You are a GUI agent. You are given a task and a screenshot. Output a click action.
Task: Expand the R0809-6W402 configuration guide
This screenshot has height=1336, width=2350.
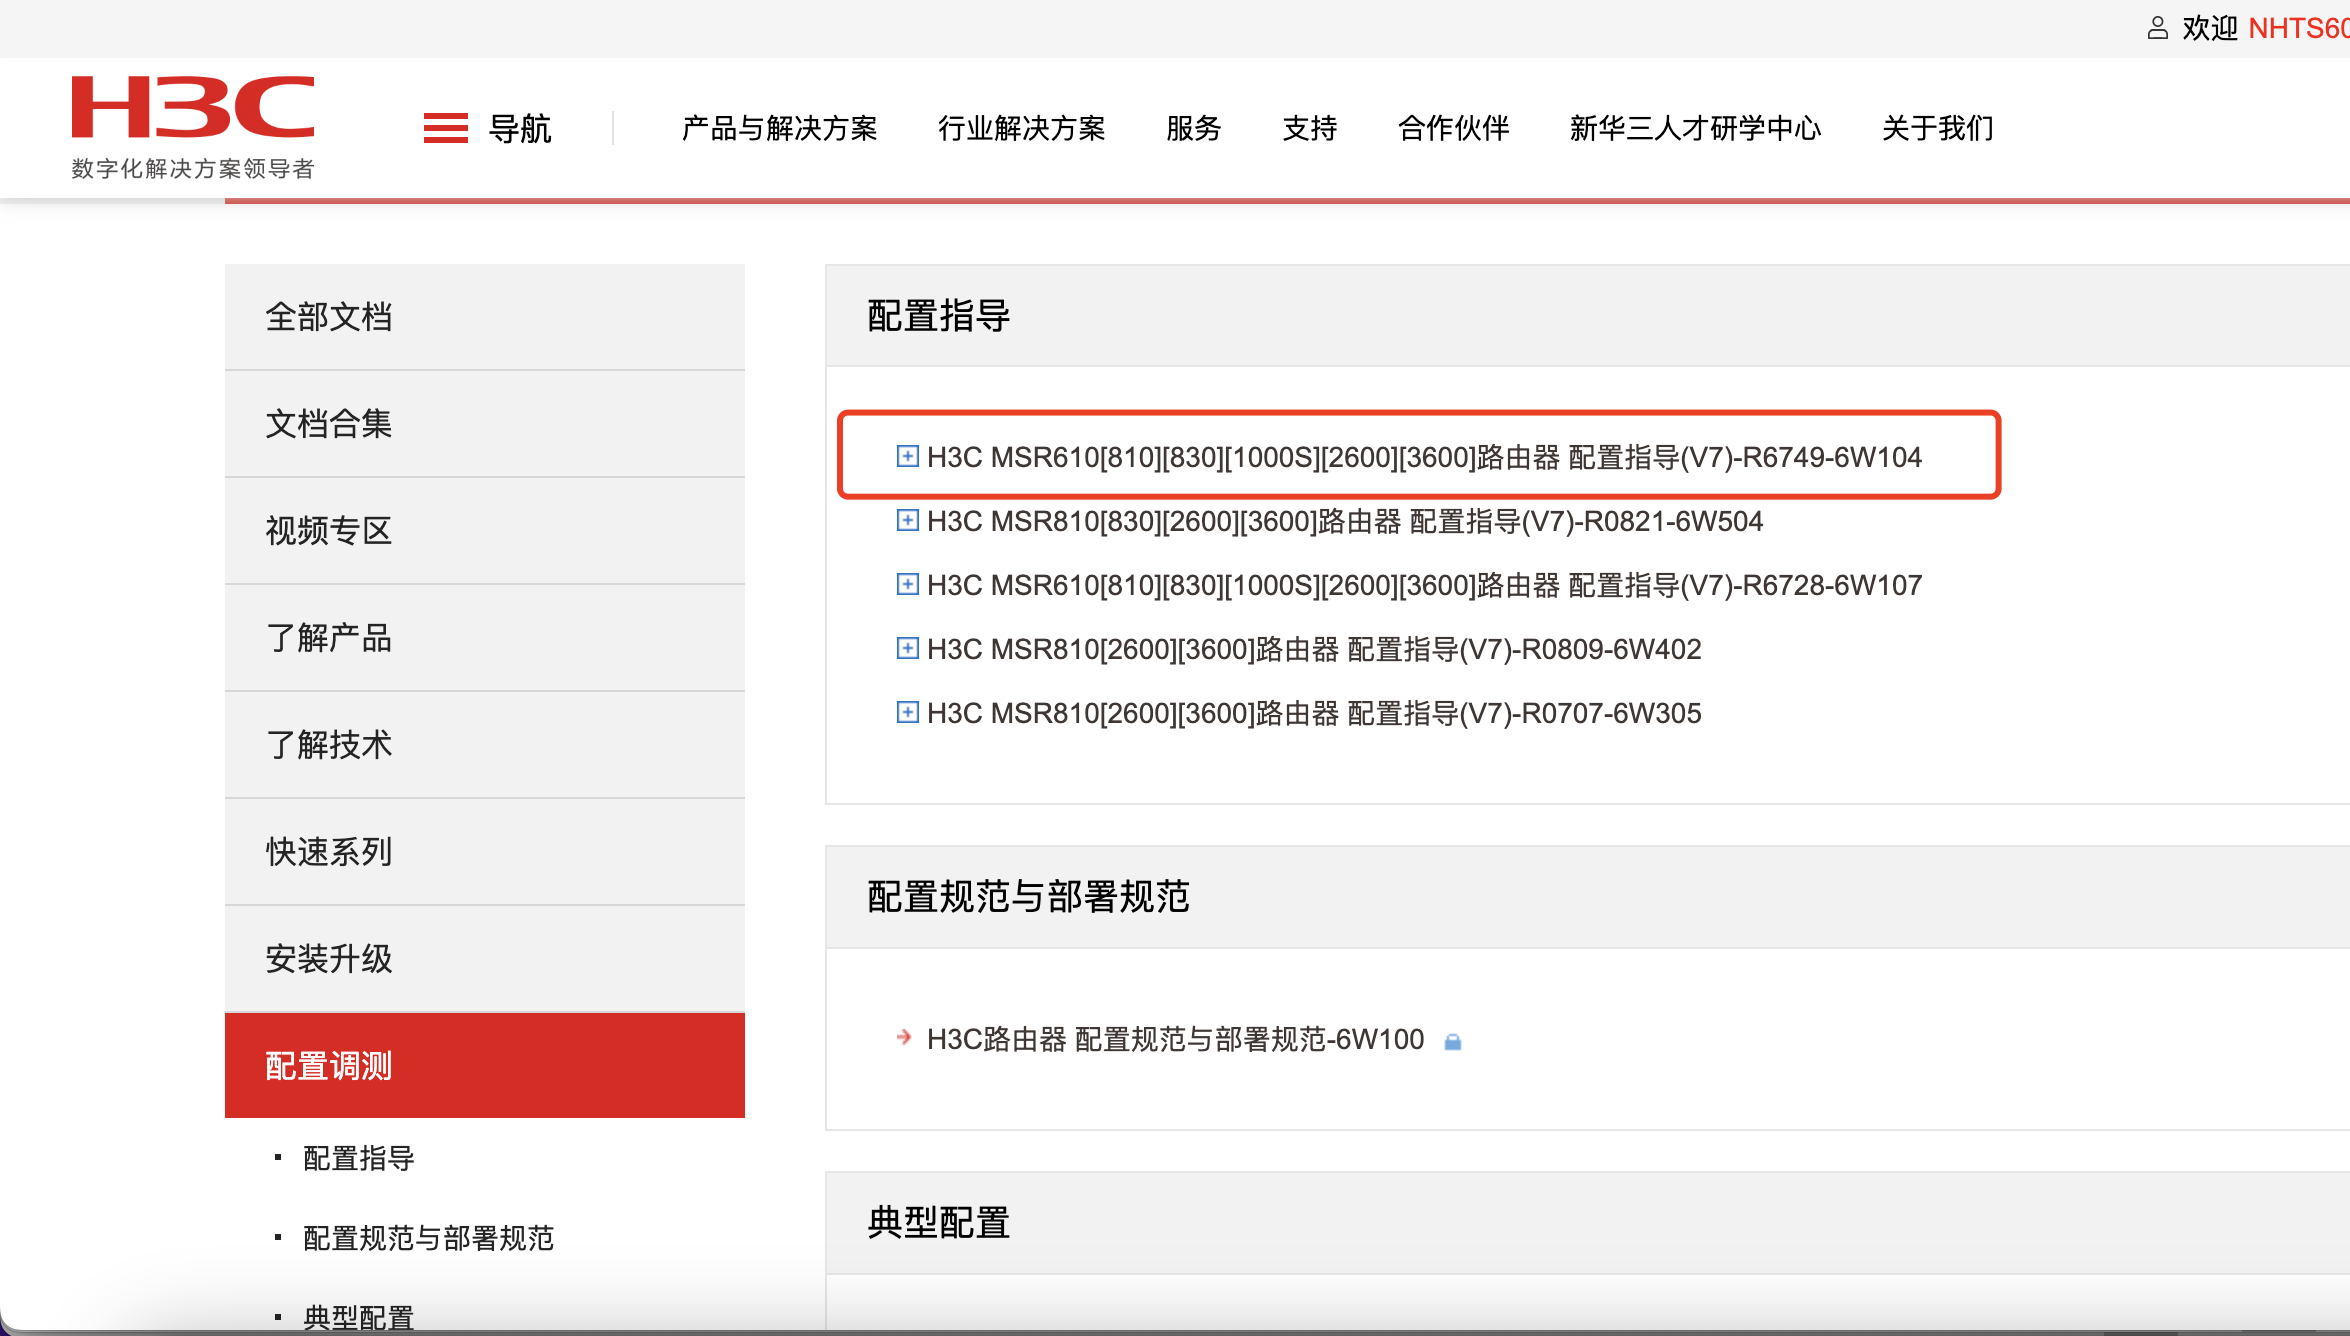click(907, 649)
